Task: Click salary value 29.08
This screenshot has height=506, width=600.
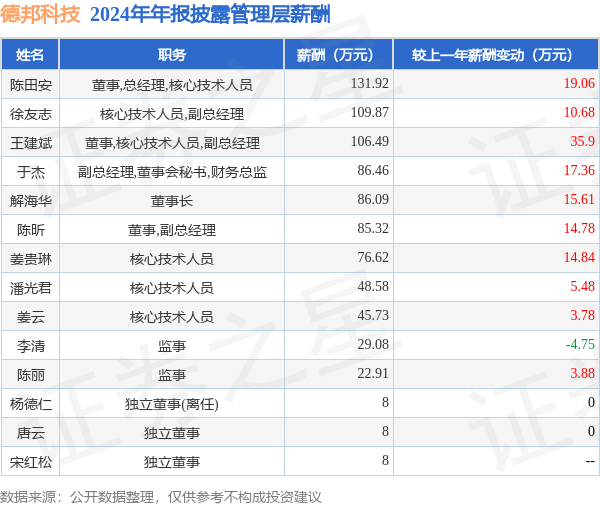Action: point(373,344)
